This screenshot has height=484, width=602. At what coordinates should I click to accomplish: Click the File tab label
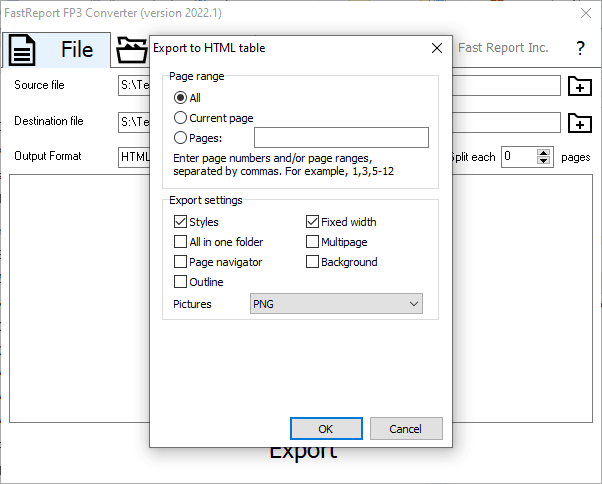(77, 50)
